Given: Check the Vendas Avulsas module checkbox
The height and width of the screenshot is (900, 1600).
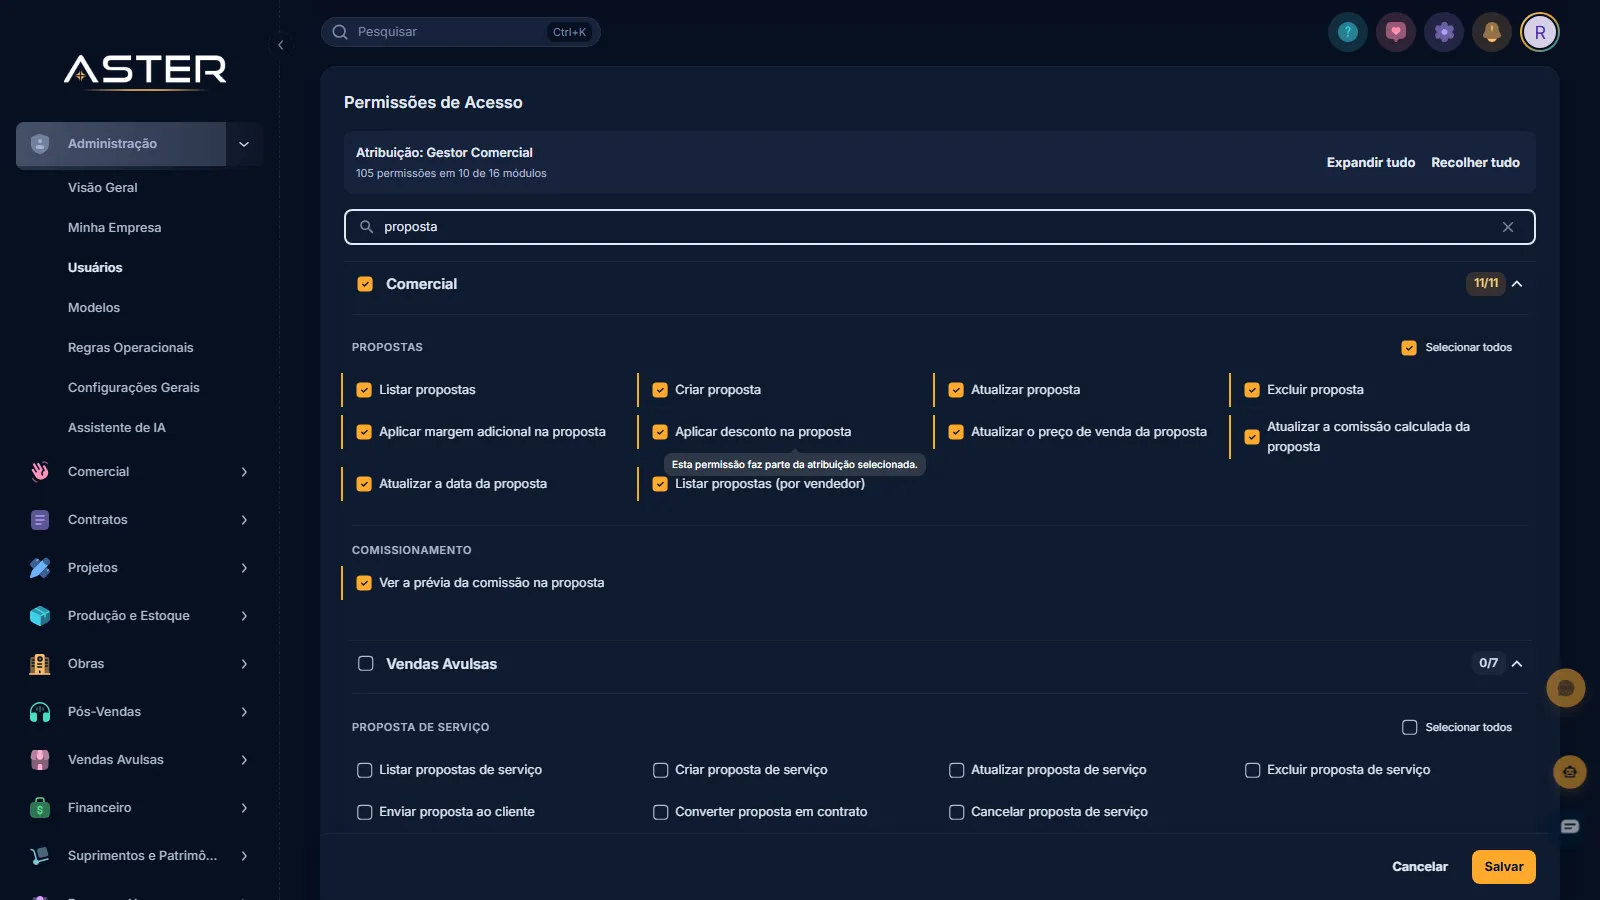Looking at the screenshot, I should (365, 664).
